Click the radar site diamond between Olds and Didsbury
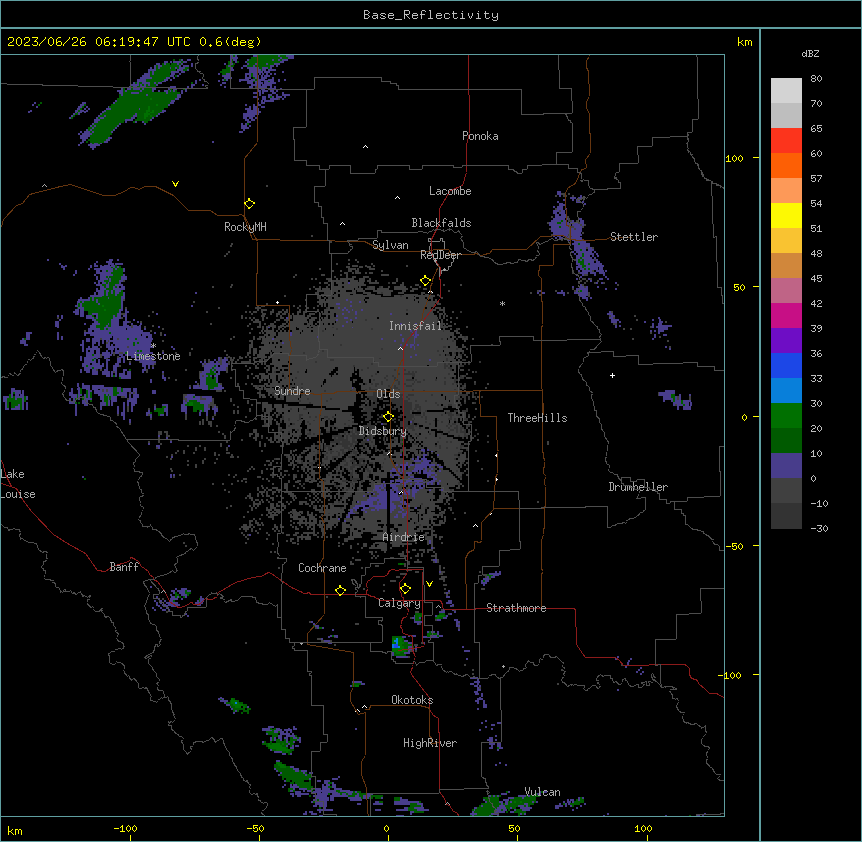 click(389, 417)
